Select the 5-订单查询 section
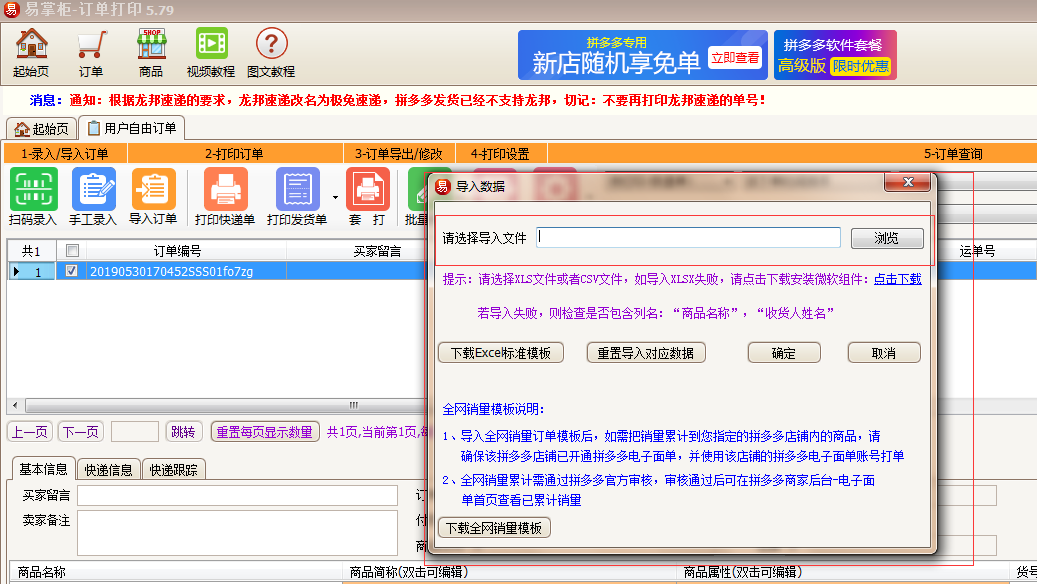The image size is (1037, 584). coord(953,153)
